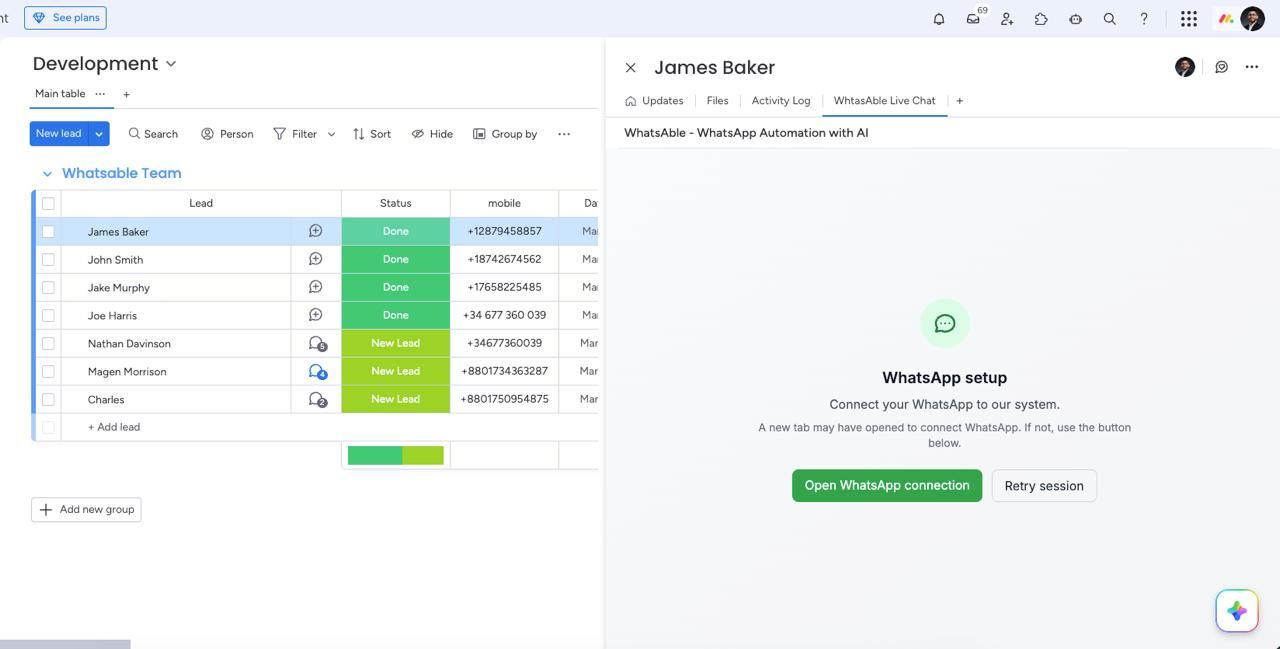Open John Smith's update conversation icon
This screenshot has height=649, width=1280.
click(x=315, y=259)
